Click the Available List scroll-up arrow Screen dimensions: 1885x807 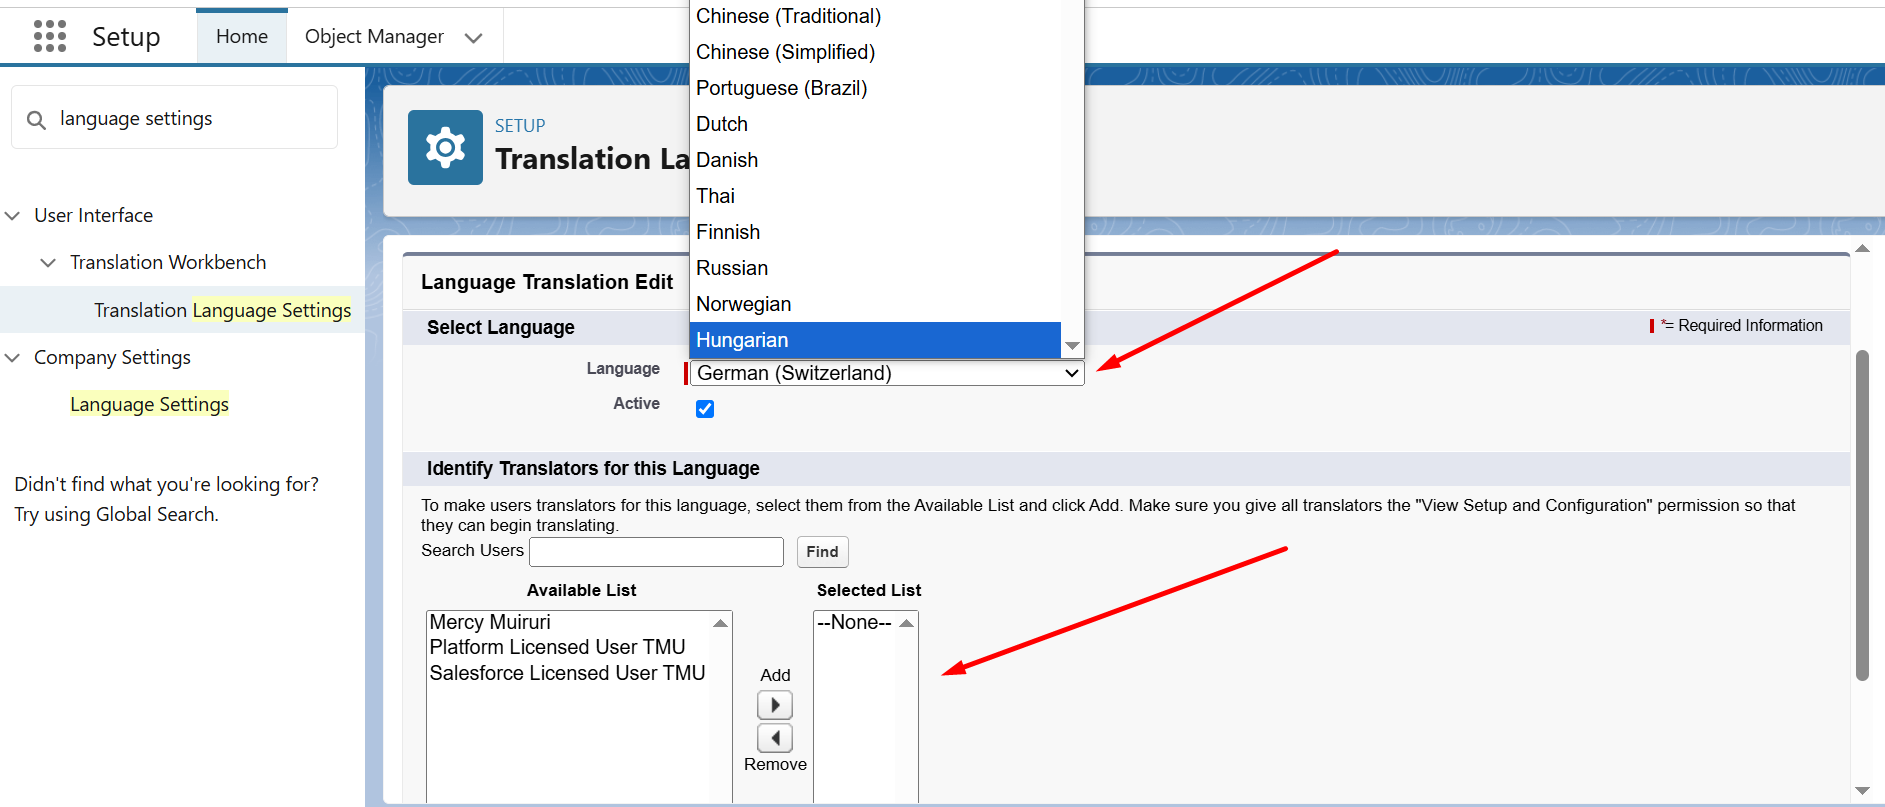pos(720,623)
